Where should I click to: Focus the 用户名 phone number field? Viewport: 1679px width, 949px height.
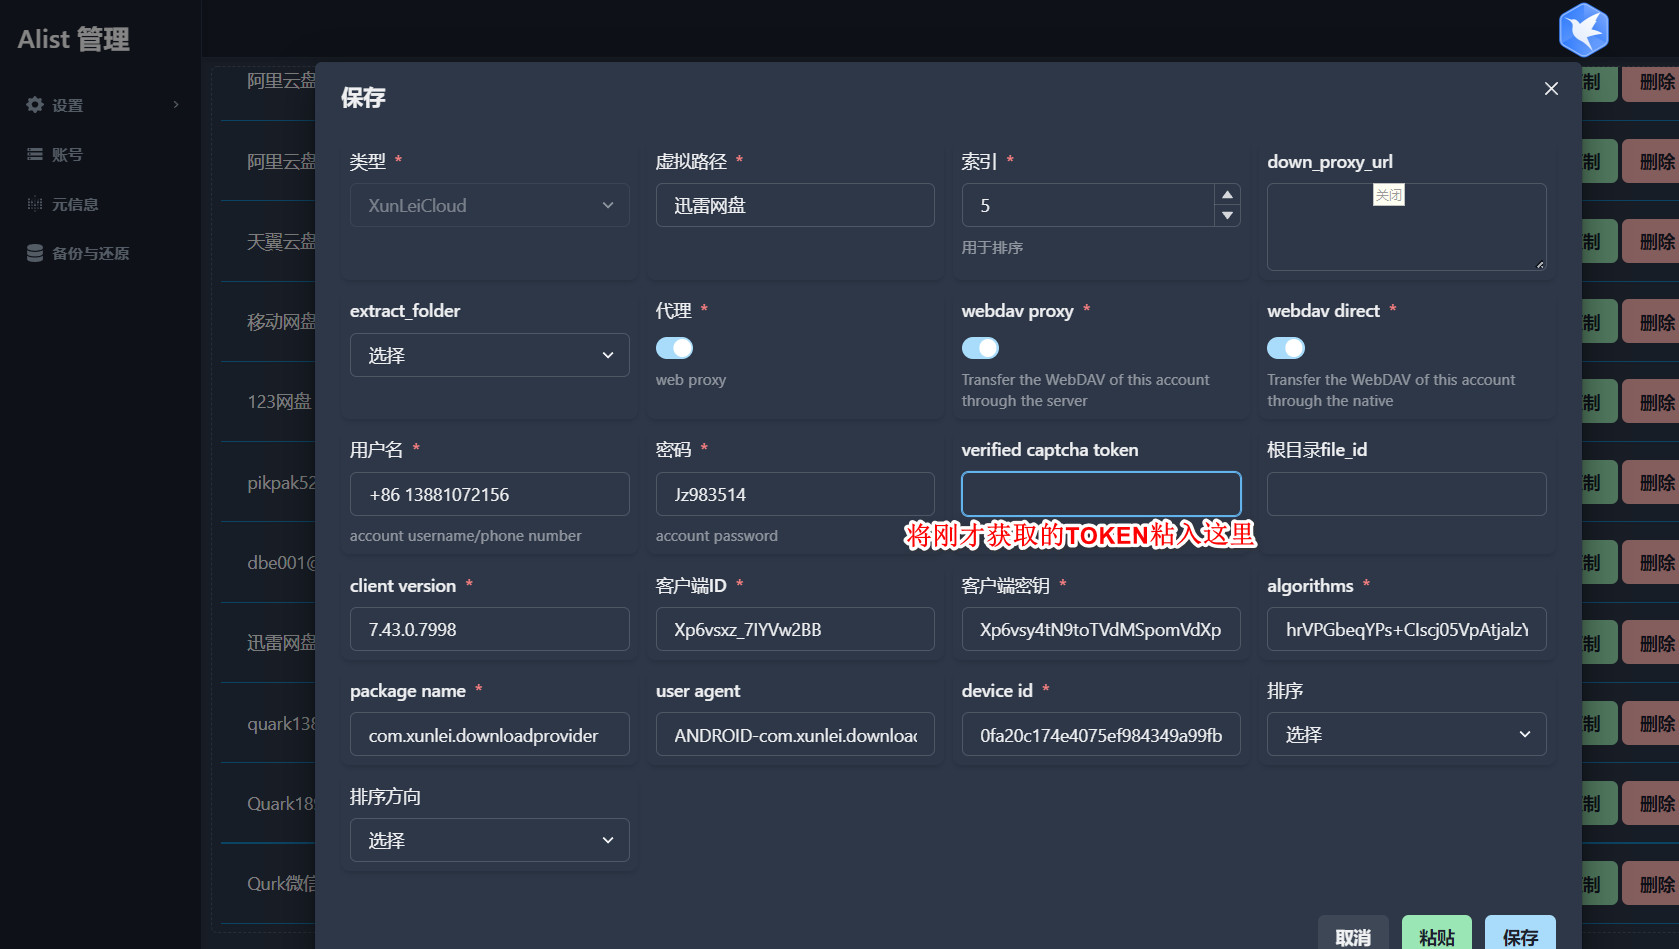click(x=490, y=494)
